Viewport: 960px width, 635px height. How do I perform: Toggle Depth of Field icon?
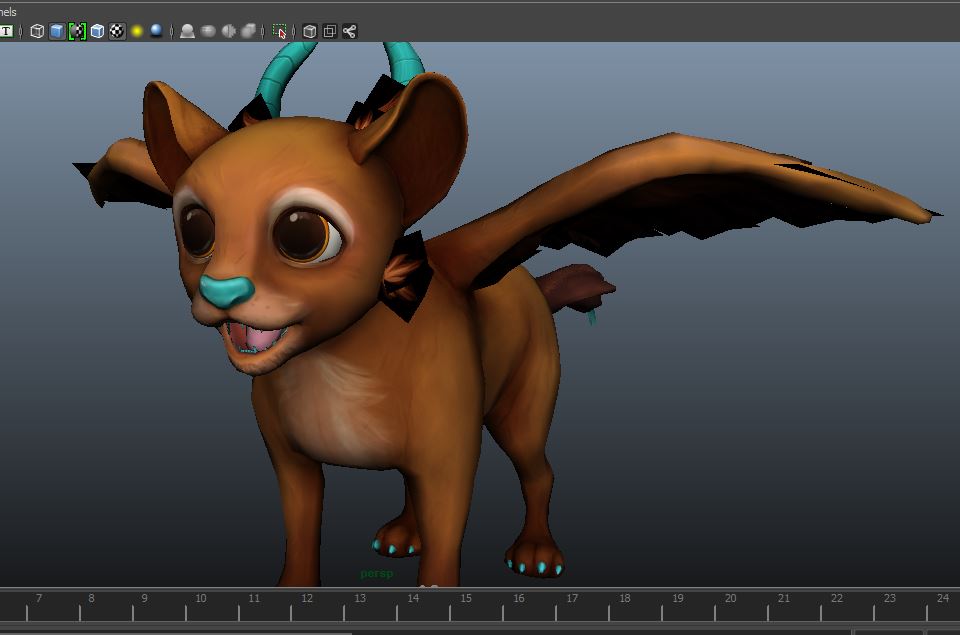click(x=249, y=31)
